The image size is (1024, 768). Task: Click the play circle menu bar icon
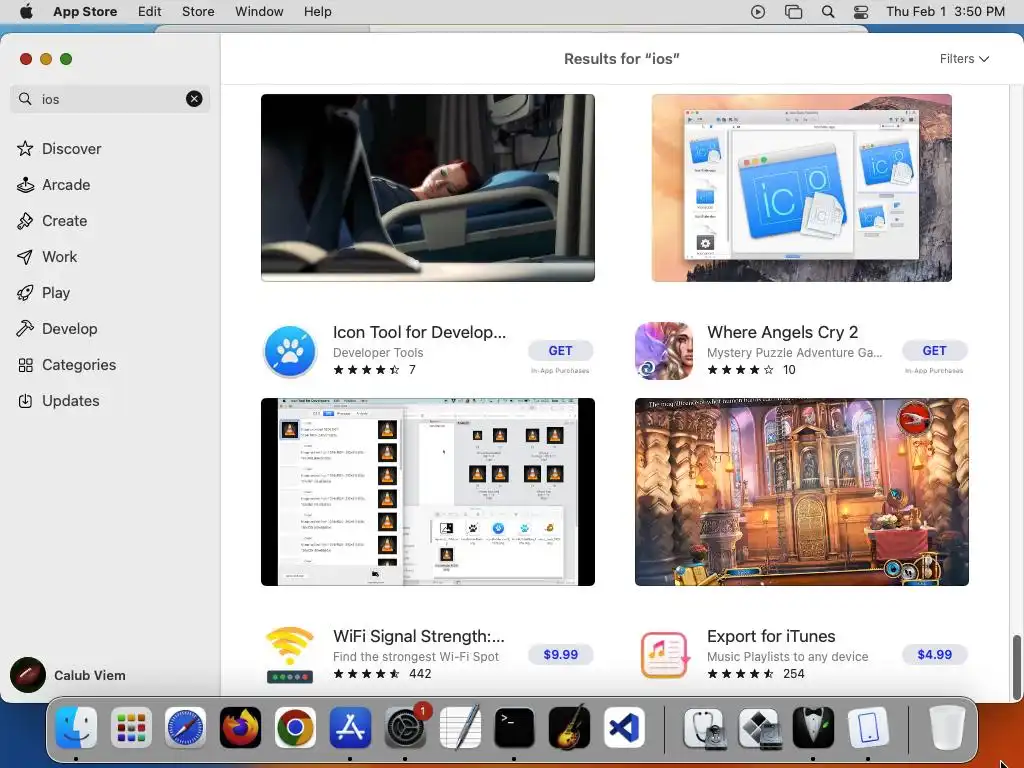pyautogui.click(x=758, y=12)
